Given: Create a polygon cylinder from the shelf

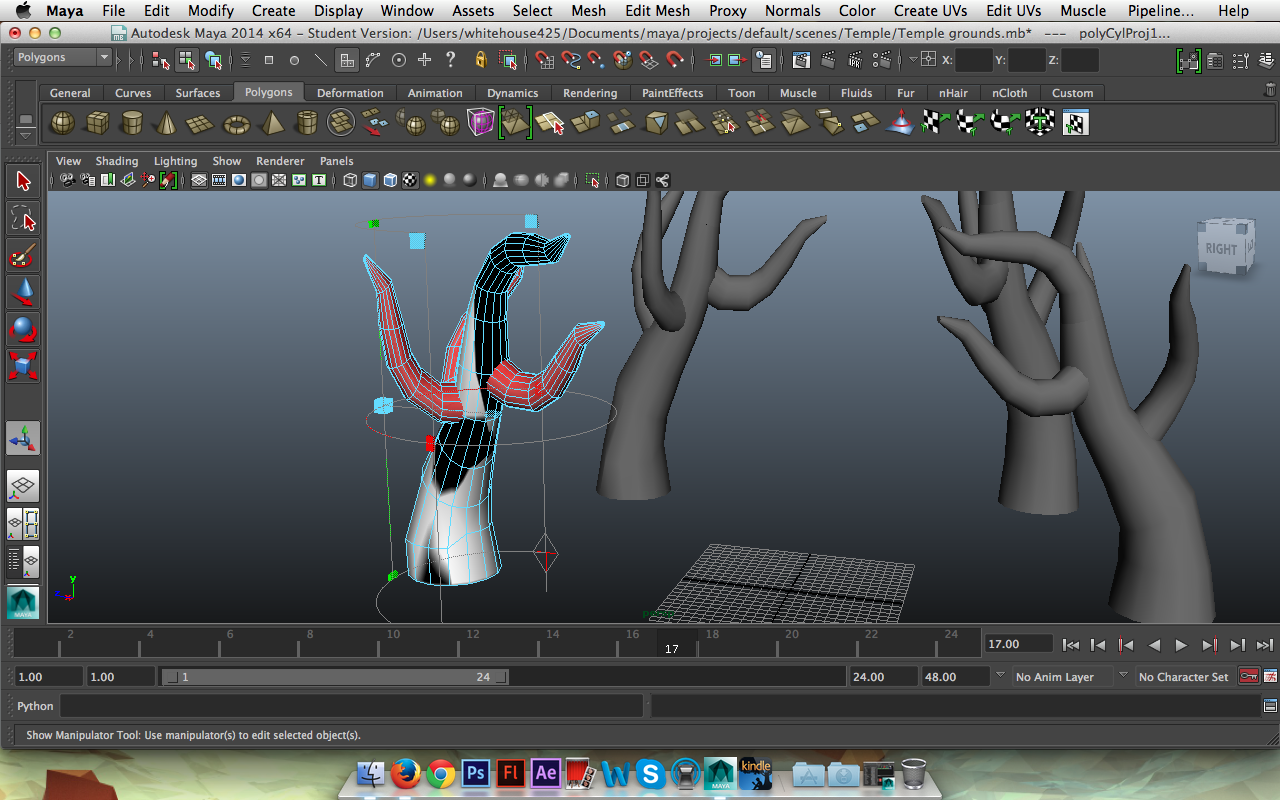Looking at the screenshot, I should click(131, 123).
